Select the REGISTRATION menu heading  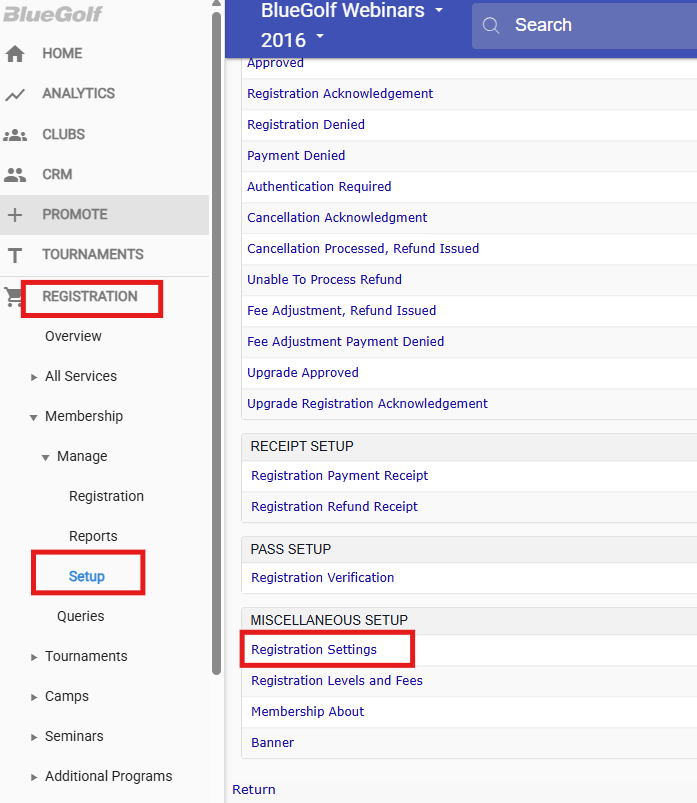click(90, 296)
